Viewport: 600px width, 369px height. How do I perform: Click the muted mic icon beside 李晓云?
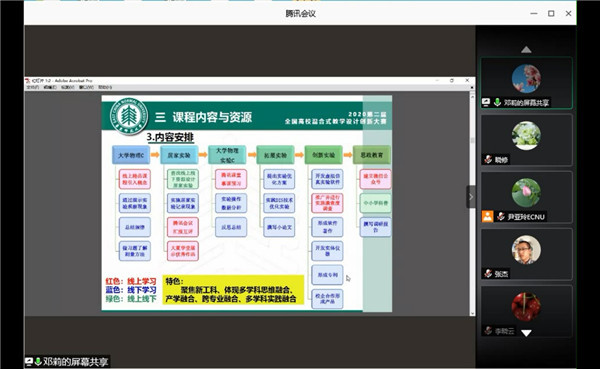click(x=488, y=330)
